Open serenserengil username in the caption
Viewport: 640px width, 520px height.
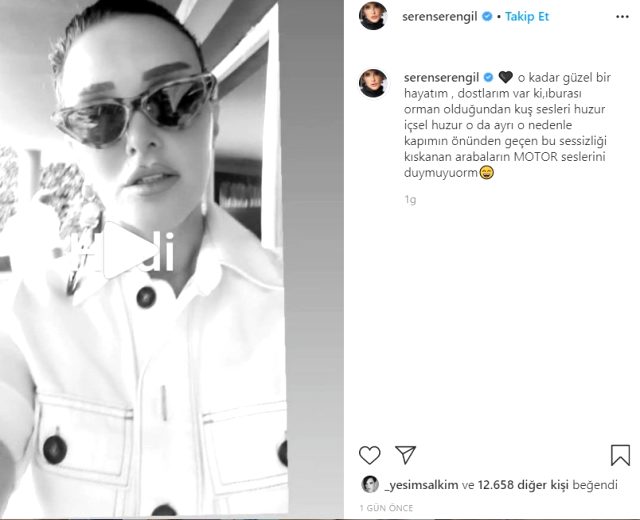pos(441,77)
